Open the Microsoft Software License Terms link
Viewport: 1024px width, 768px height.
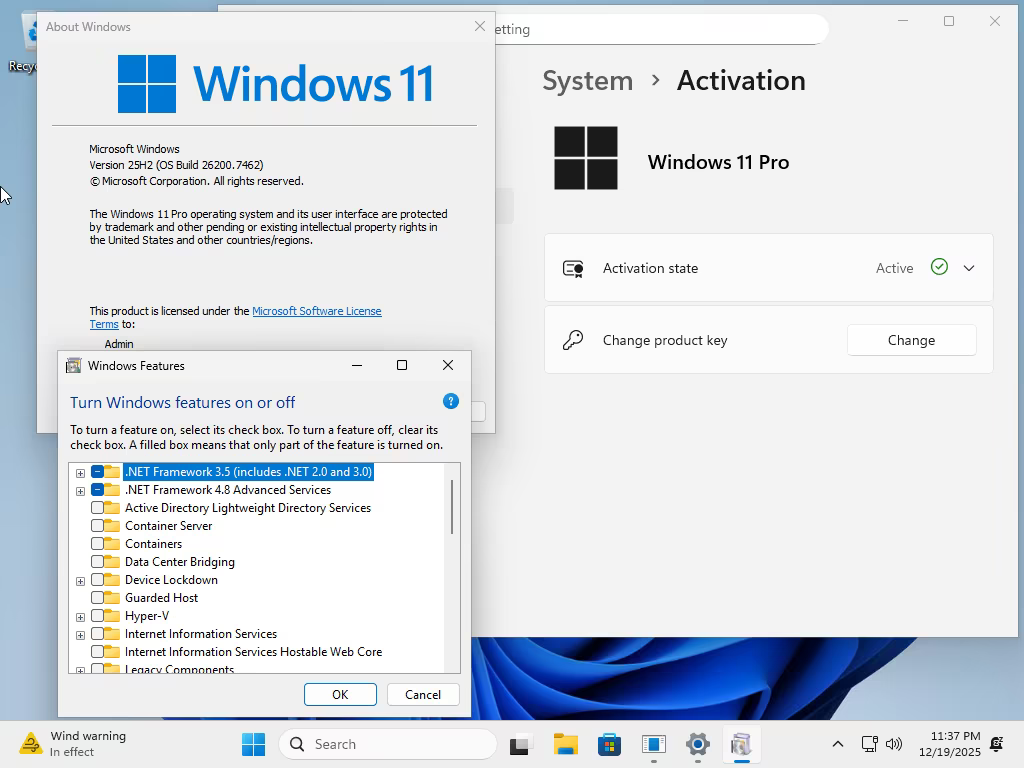(x=317, y=311)
